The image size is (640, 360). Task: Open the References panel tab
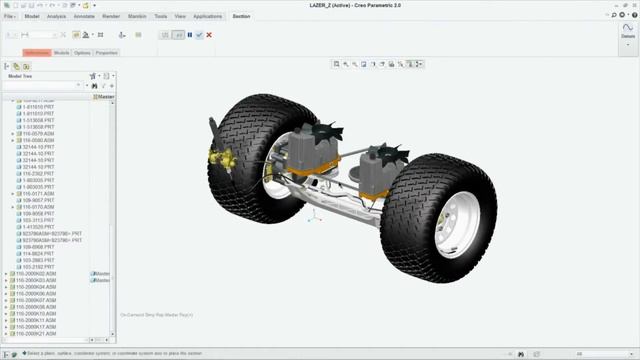tap(37, 53)
